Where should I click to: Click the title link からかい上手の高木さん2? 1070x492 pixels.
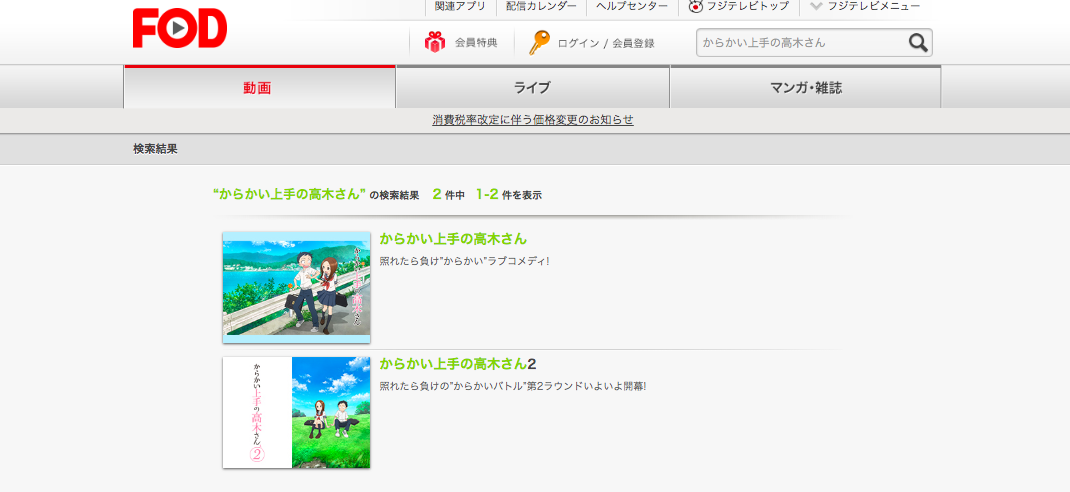click(x=458, y=364)
